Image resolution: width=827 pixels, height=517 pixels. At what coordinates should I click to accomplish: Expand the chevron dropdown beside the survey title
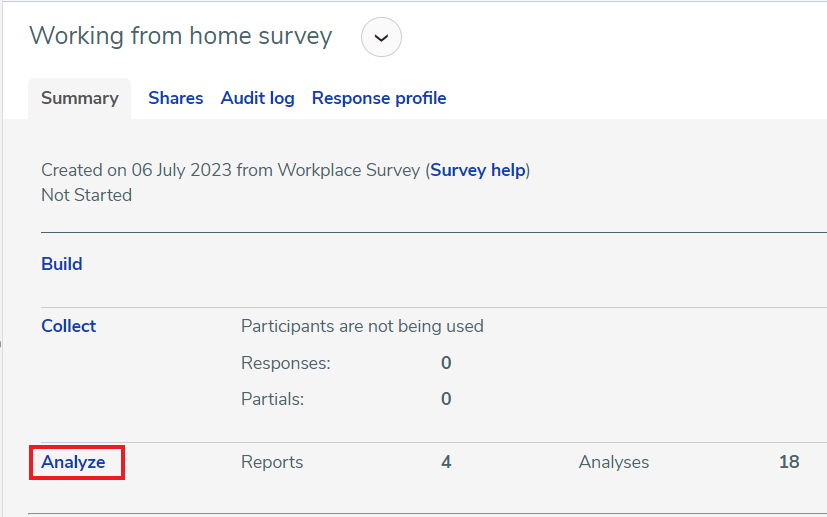click(x=381, y=37)
